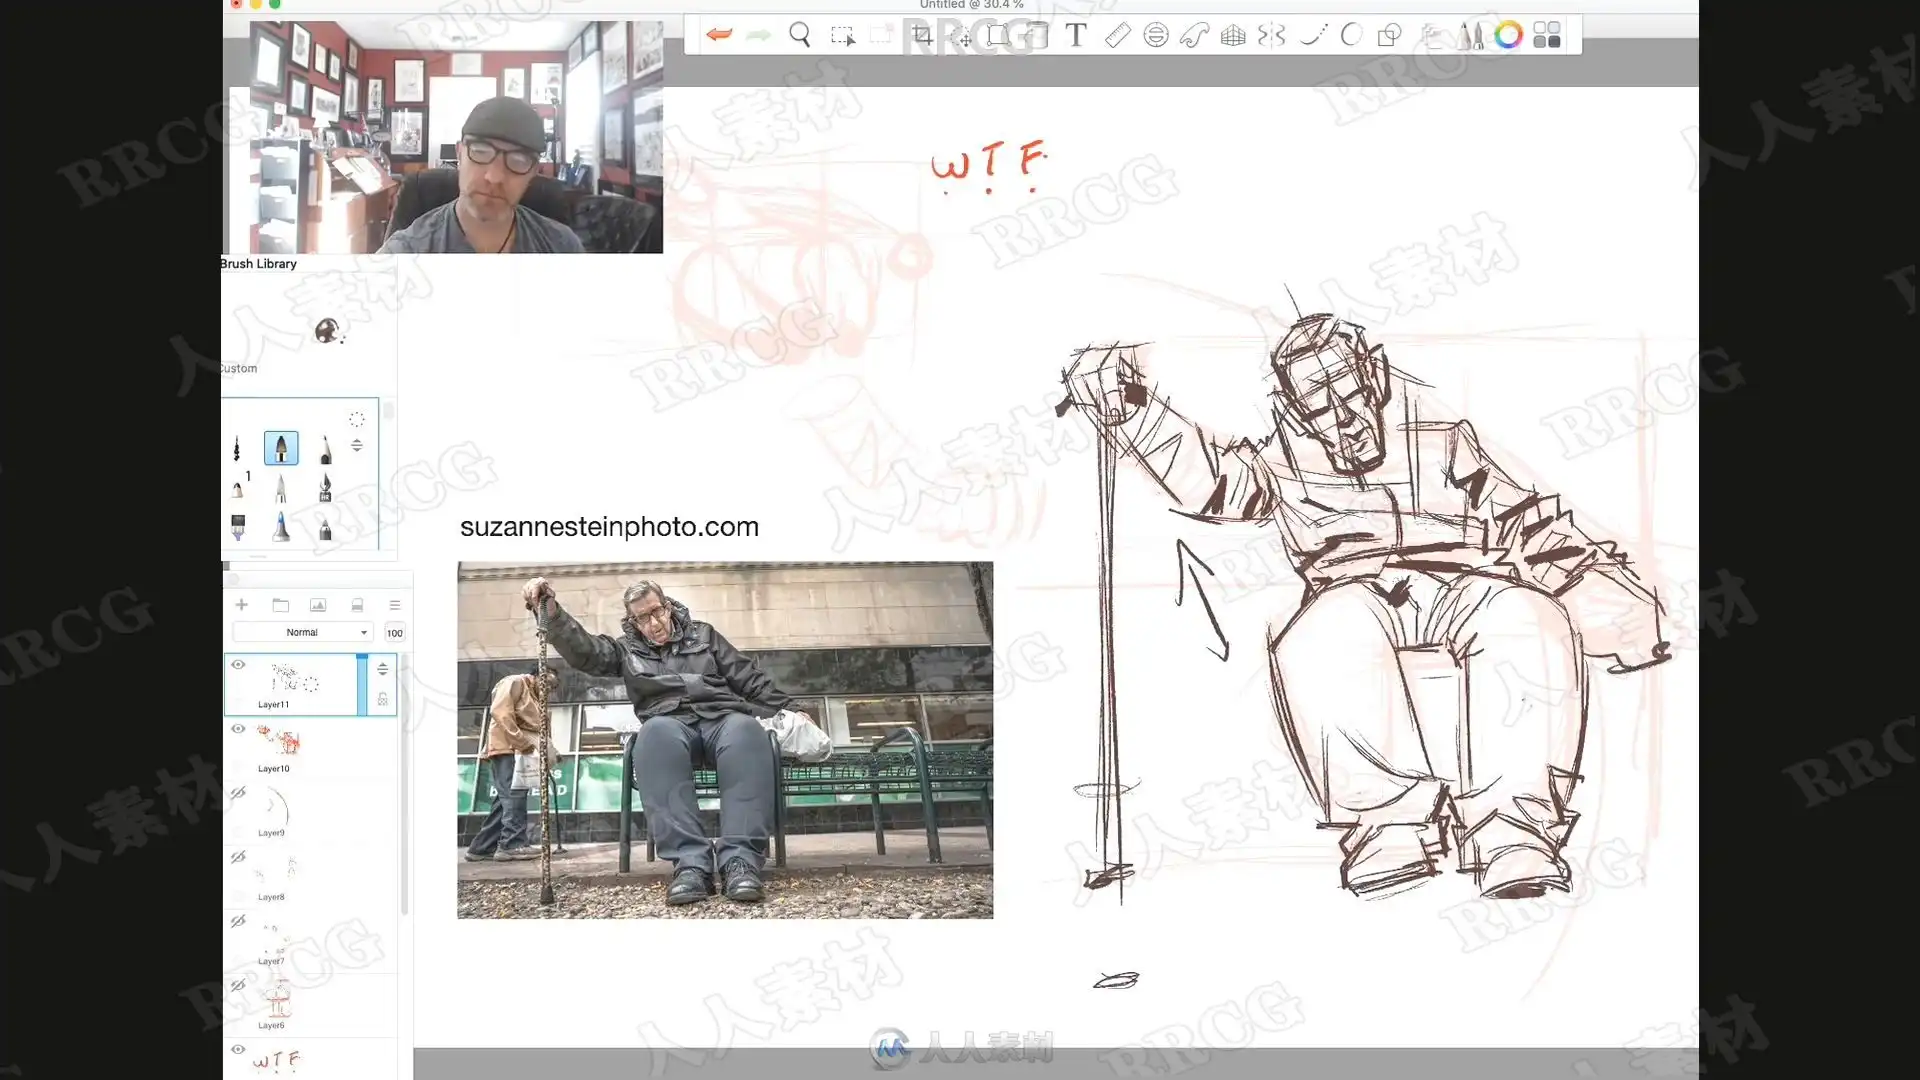Hide Layer11 using its eye icon
The width and height of the screenshot is (1920, 1080).
[238, 665]
